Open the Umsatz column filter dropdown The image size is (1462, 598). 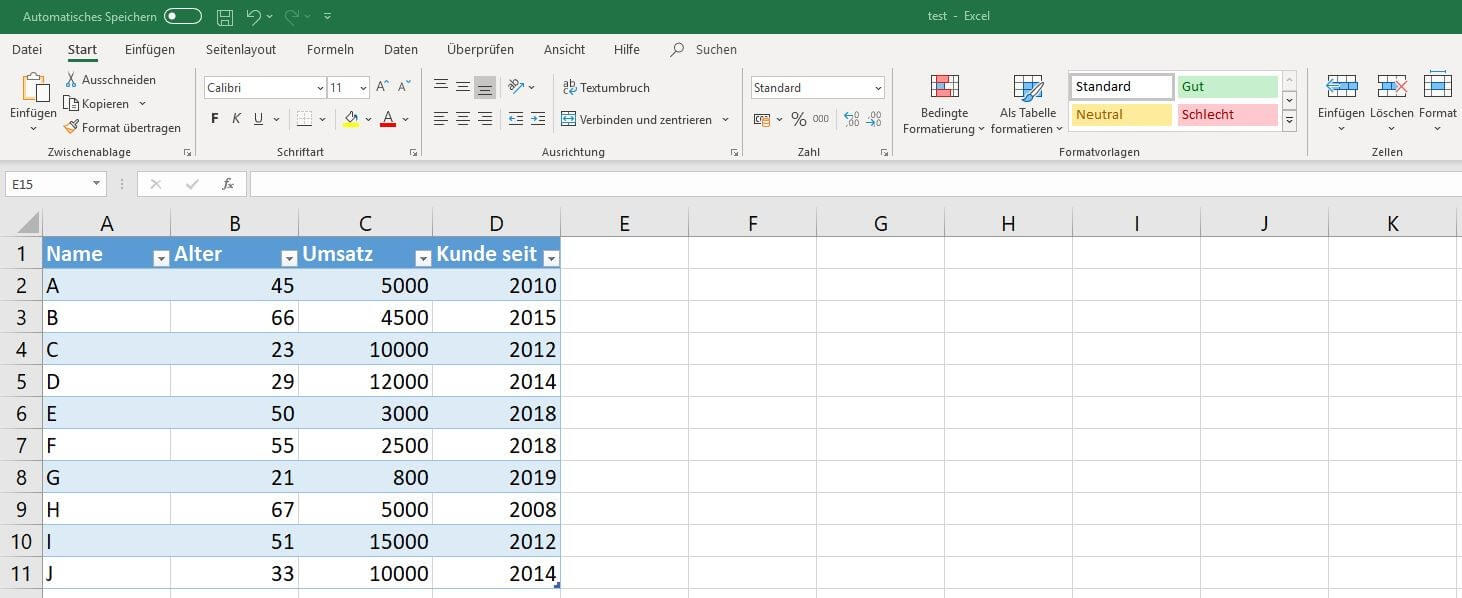click(422, 258)
